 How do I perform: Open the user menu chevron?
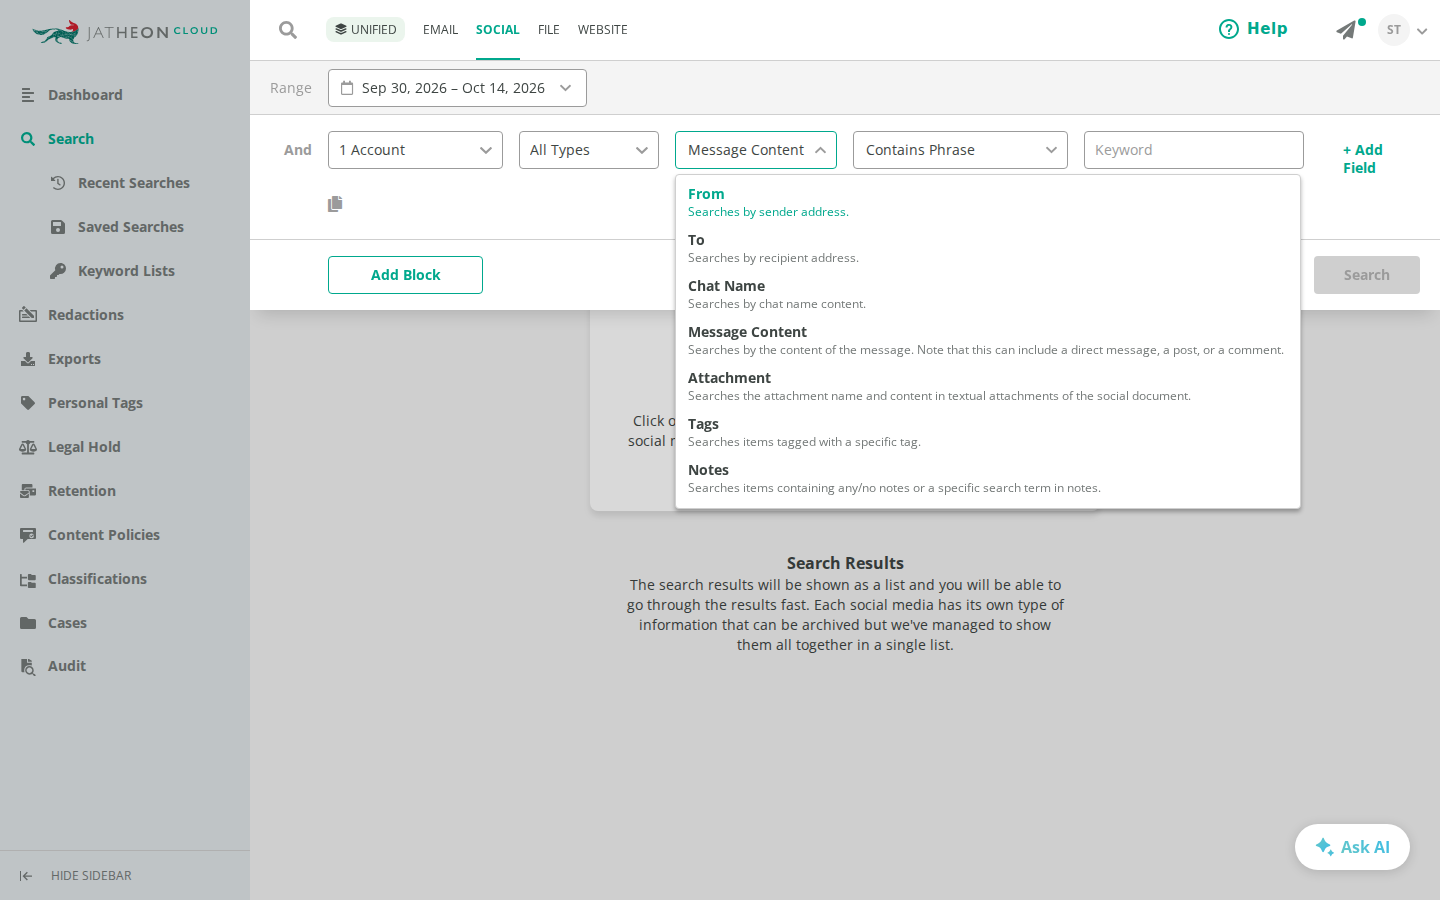[1422, 31]
